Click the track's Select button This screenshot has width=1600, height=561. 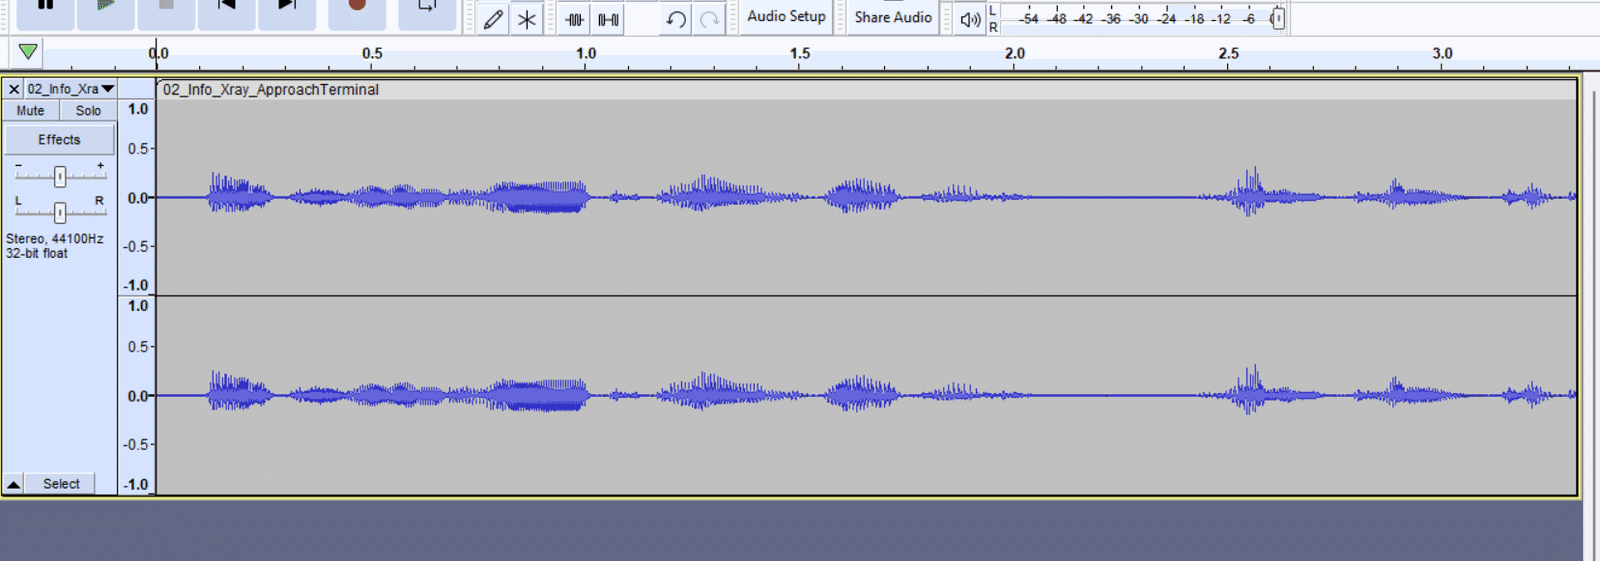(x=61, y=484)
